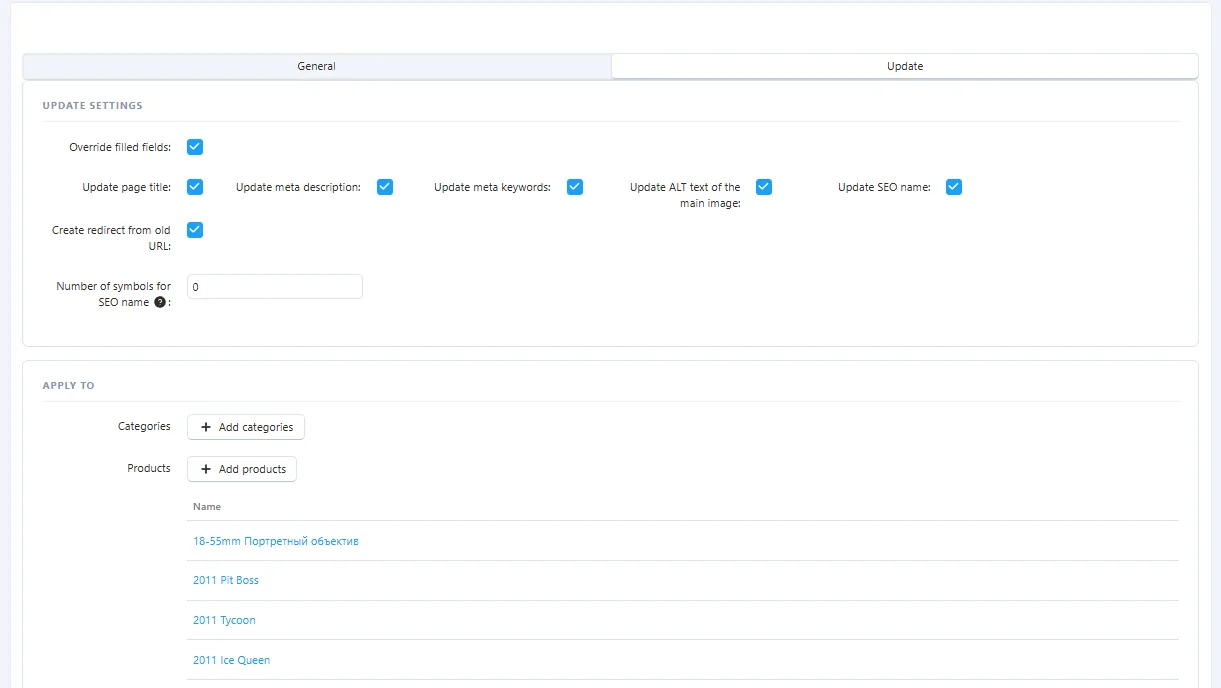The image size is (1221, 688).
Task: Toggle the Update SEO name checkbox
Action: [954, 187]
